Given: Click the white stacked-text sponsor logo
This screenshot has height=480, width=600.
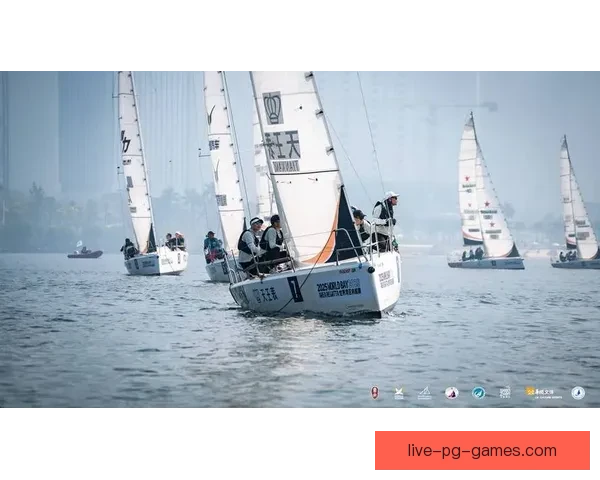Looking at the screenshot, I should tap(504, 393).
